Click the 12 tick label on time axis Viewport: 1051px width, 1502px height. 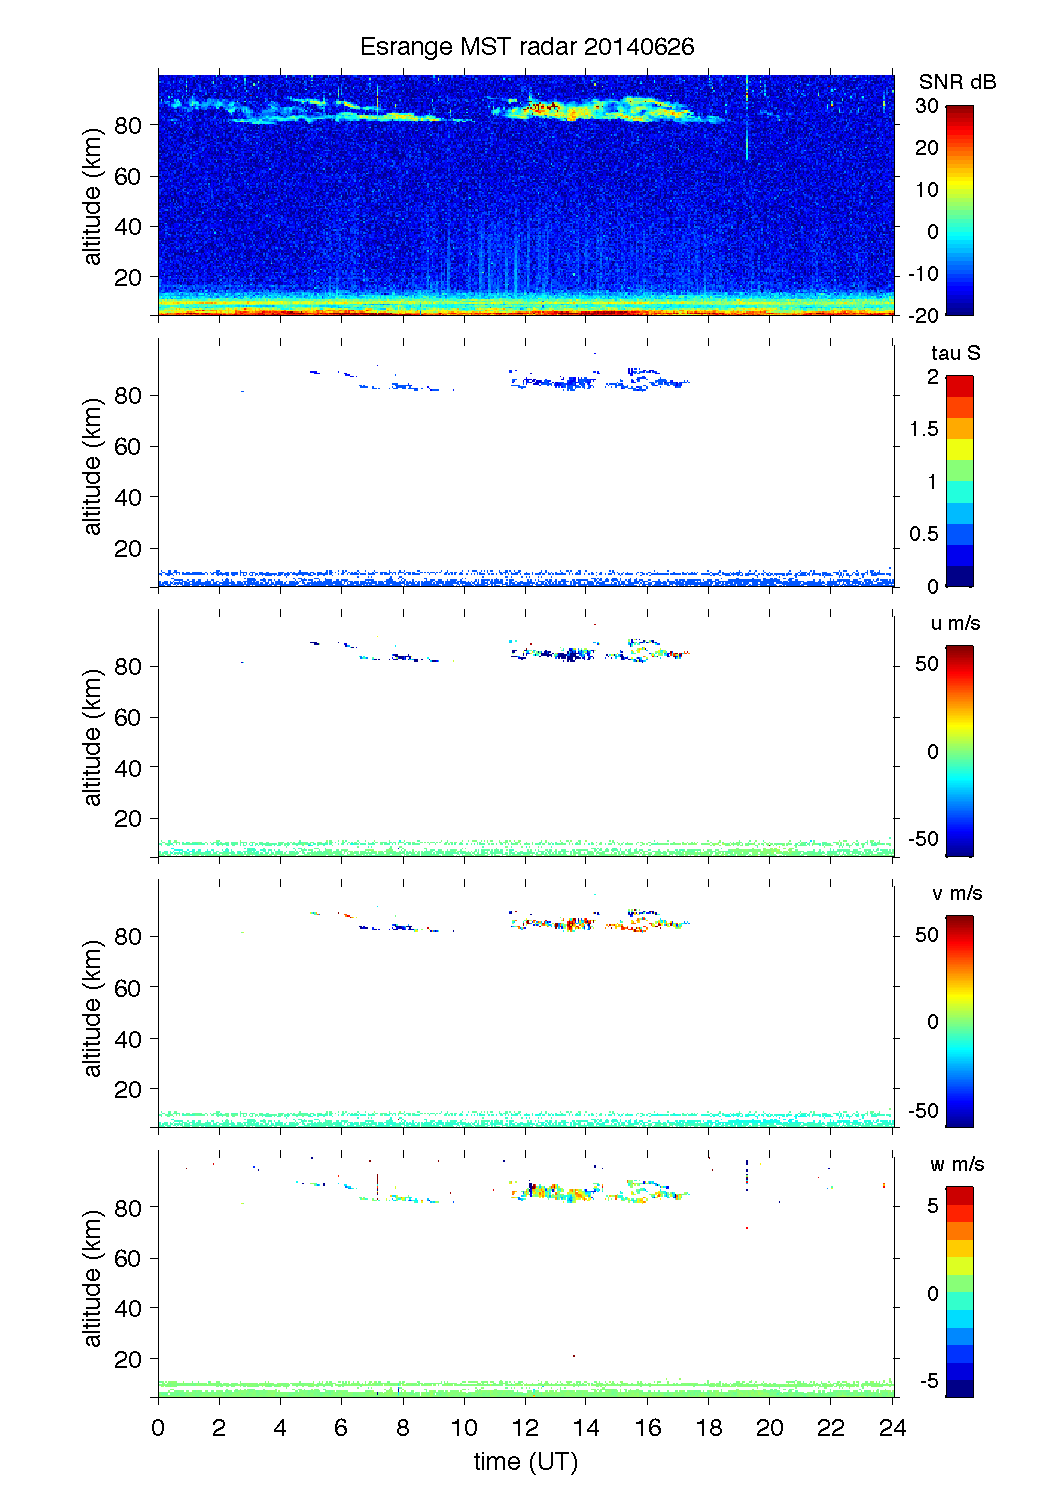pos(526,1427)
